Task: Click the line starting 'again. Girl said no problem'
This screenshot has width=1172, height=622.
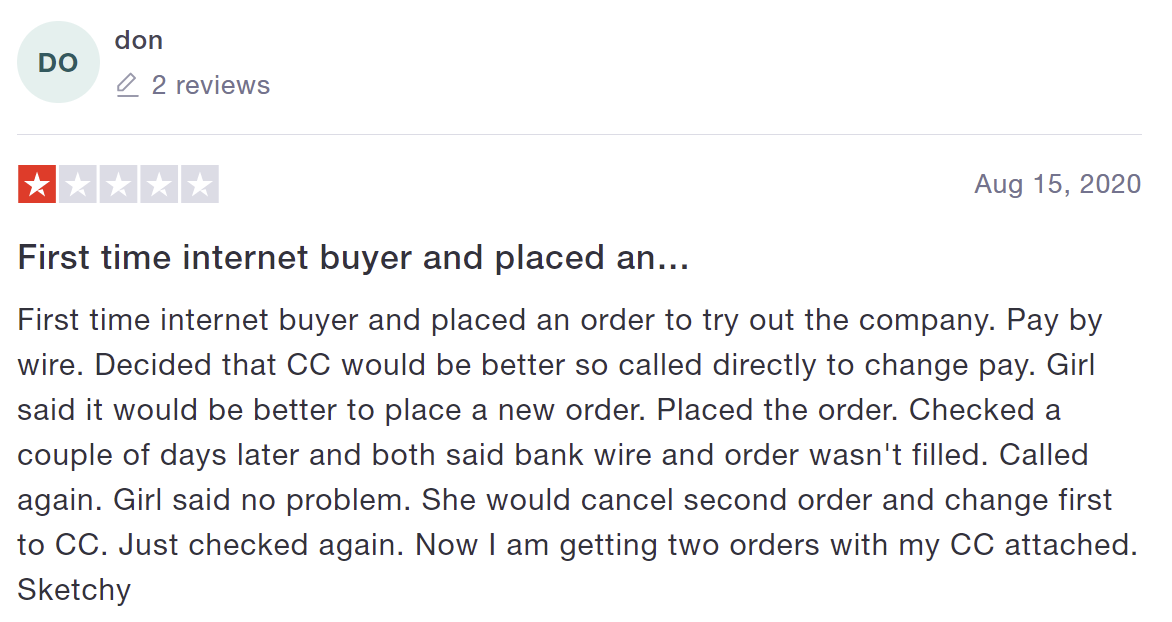Action: pos(565,500)
